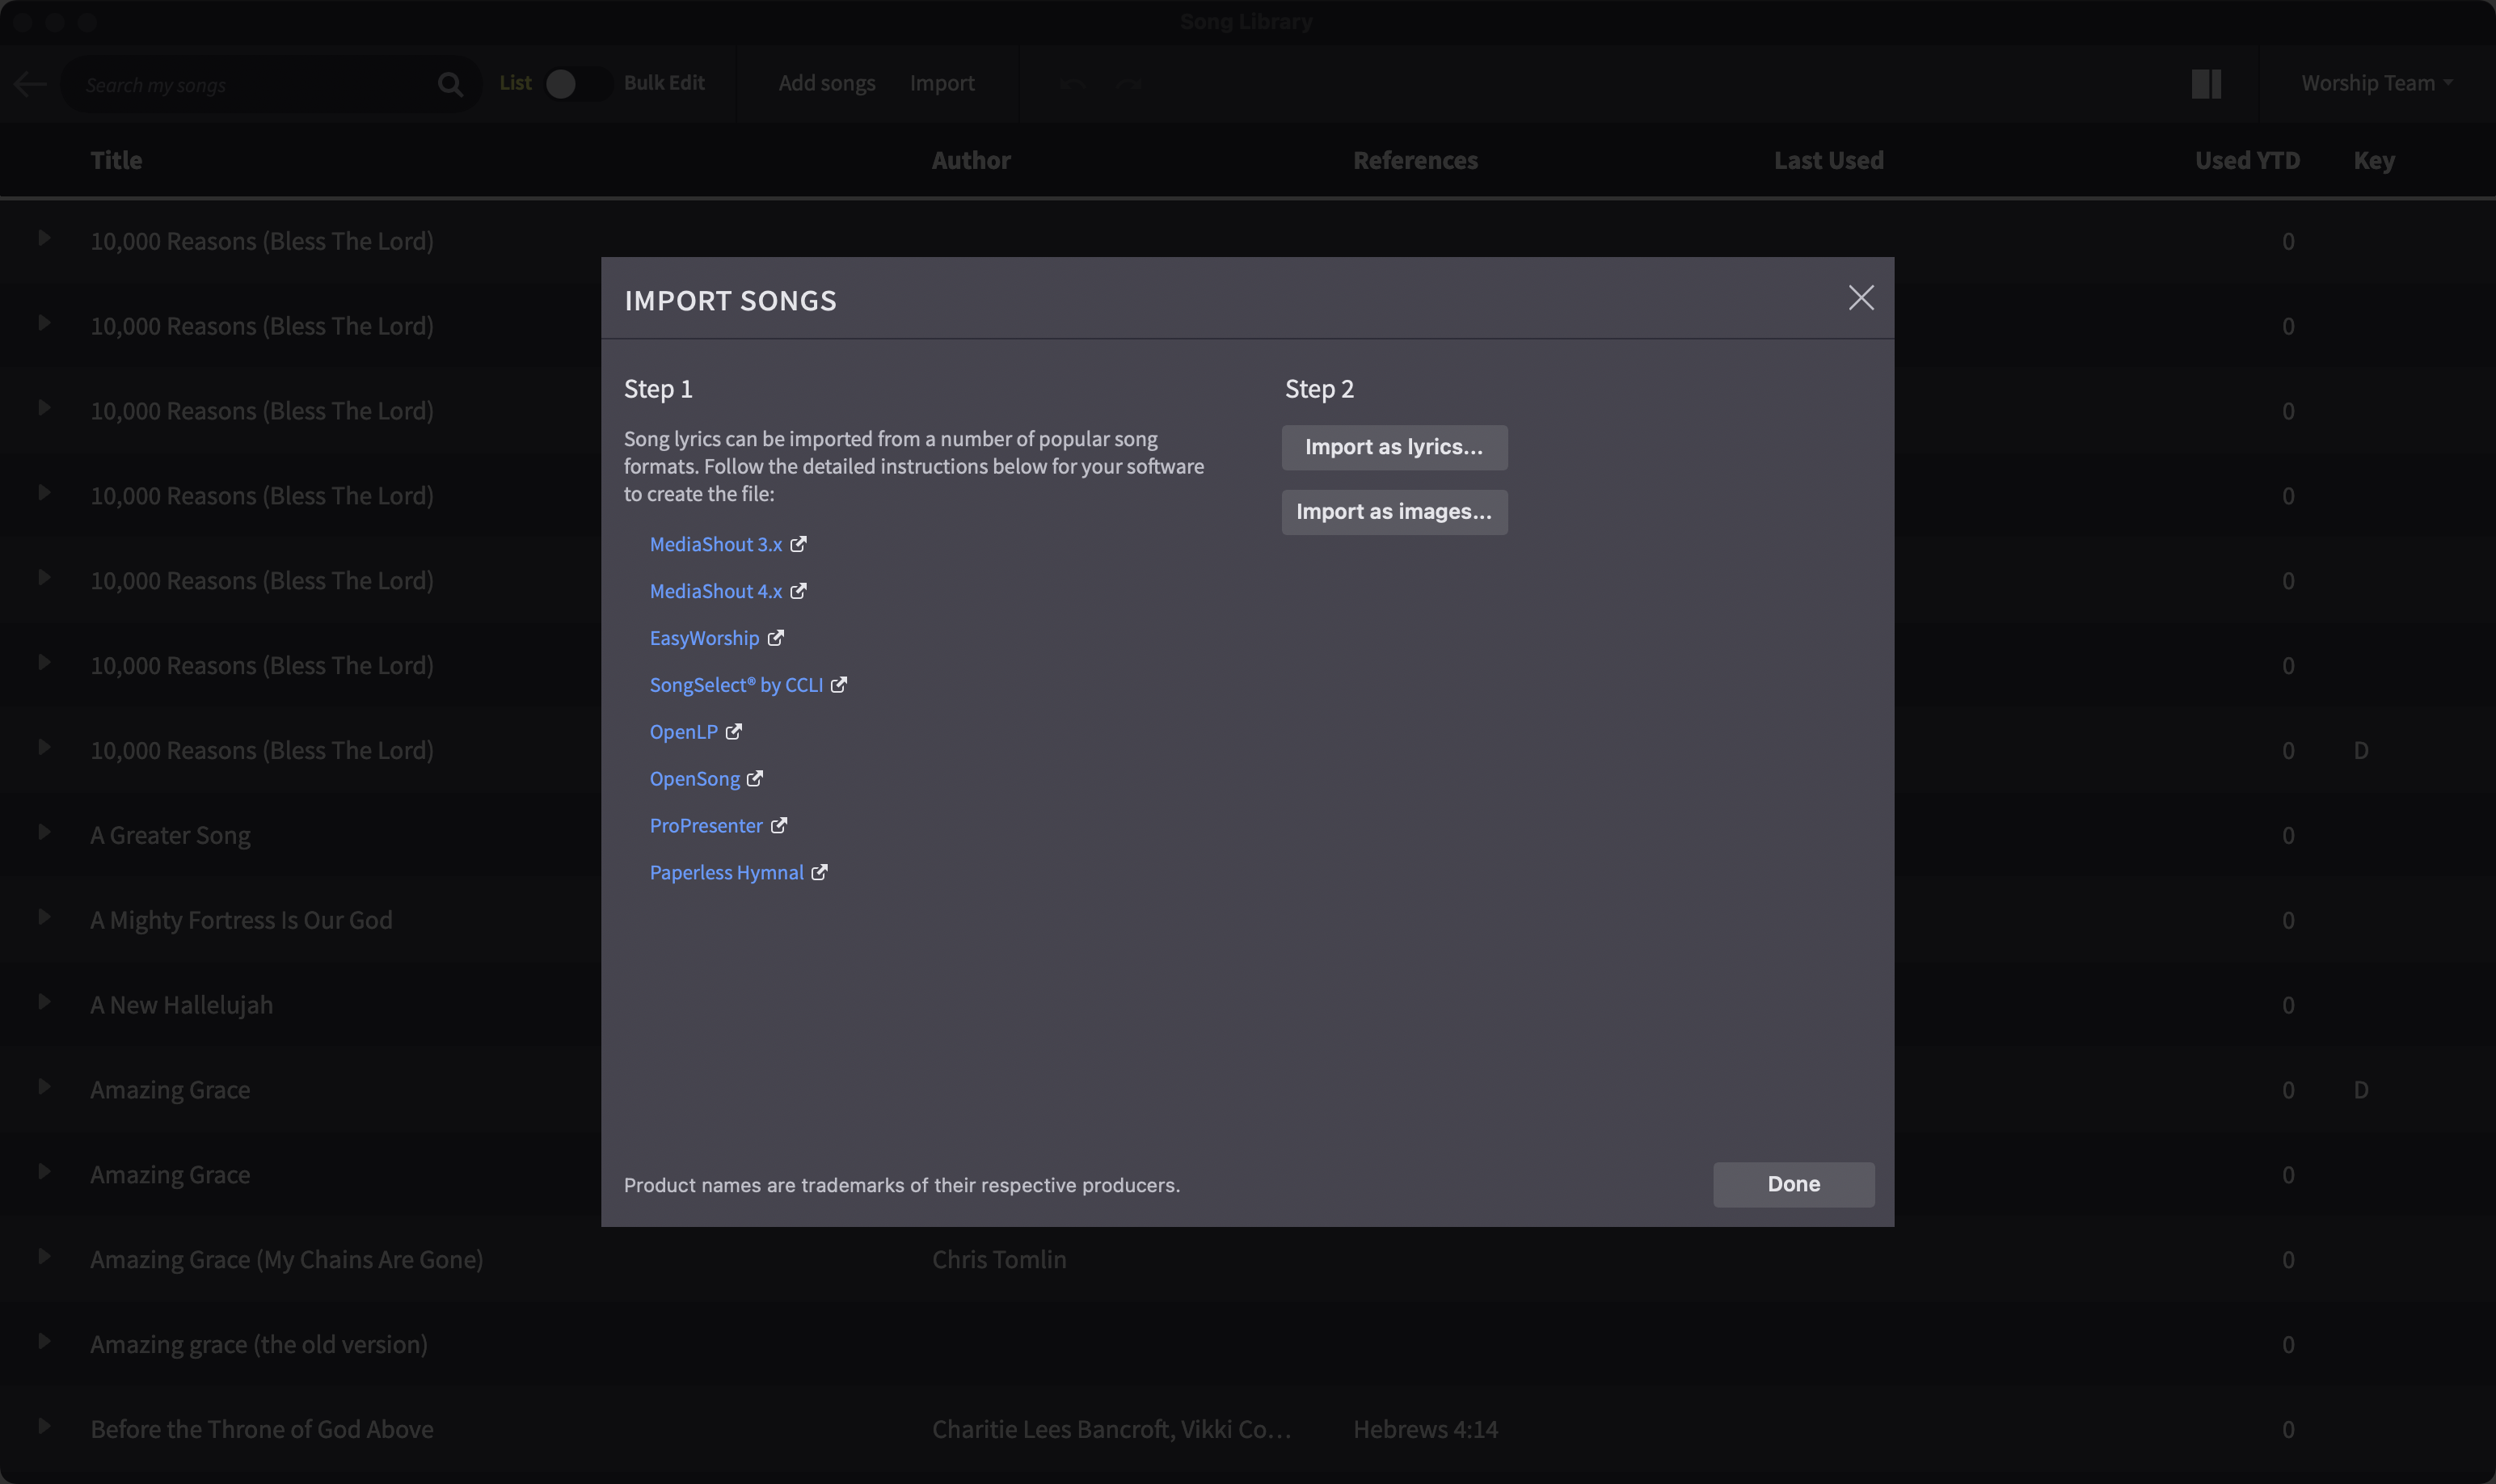2496x1484 pixels.
Task: Expand the Amazing Grace row with key D
Action: [x=44, y=1087]
